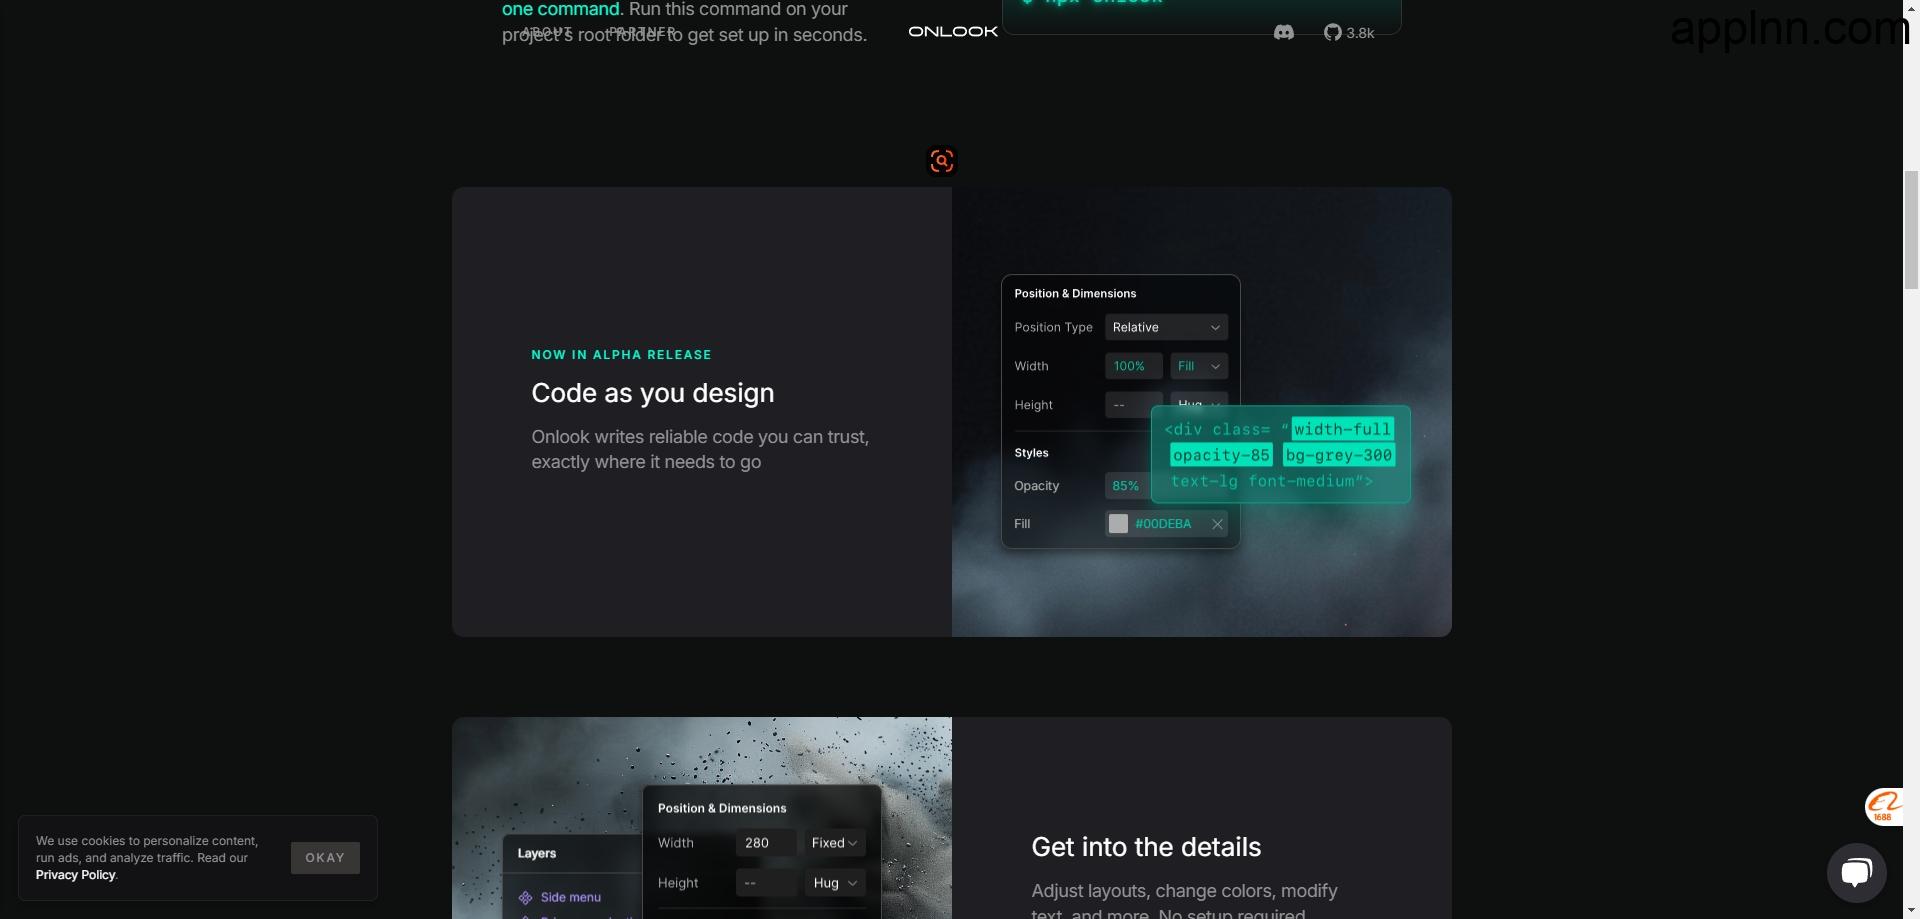Click the empty Height field in lower panel
1920x919 pixels.
(766, 883)
